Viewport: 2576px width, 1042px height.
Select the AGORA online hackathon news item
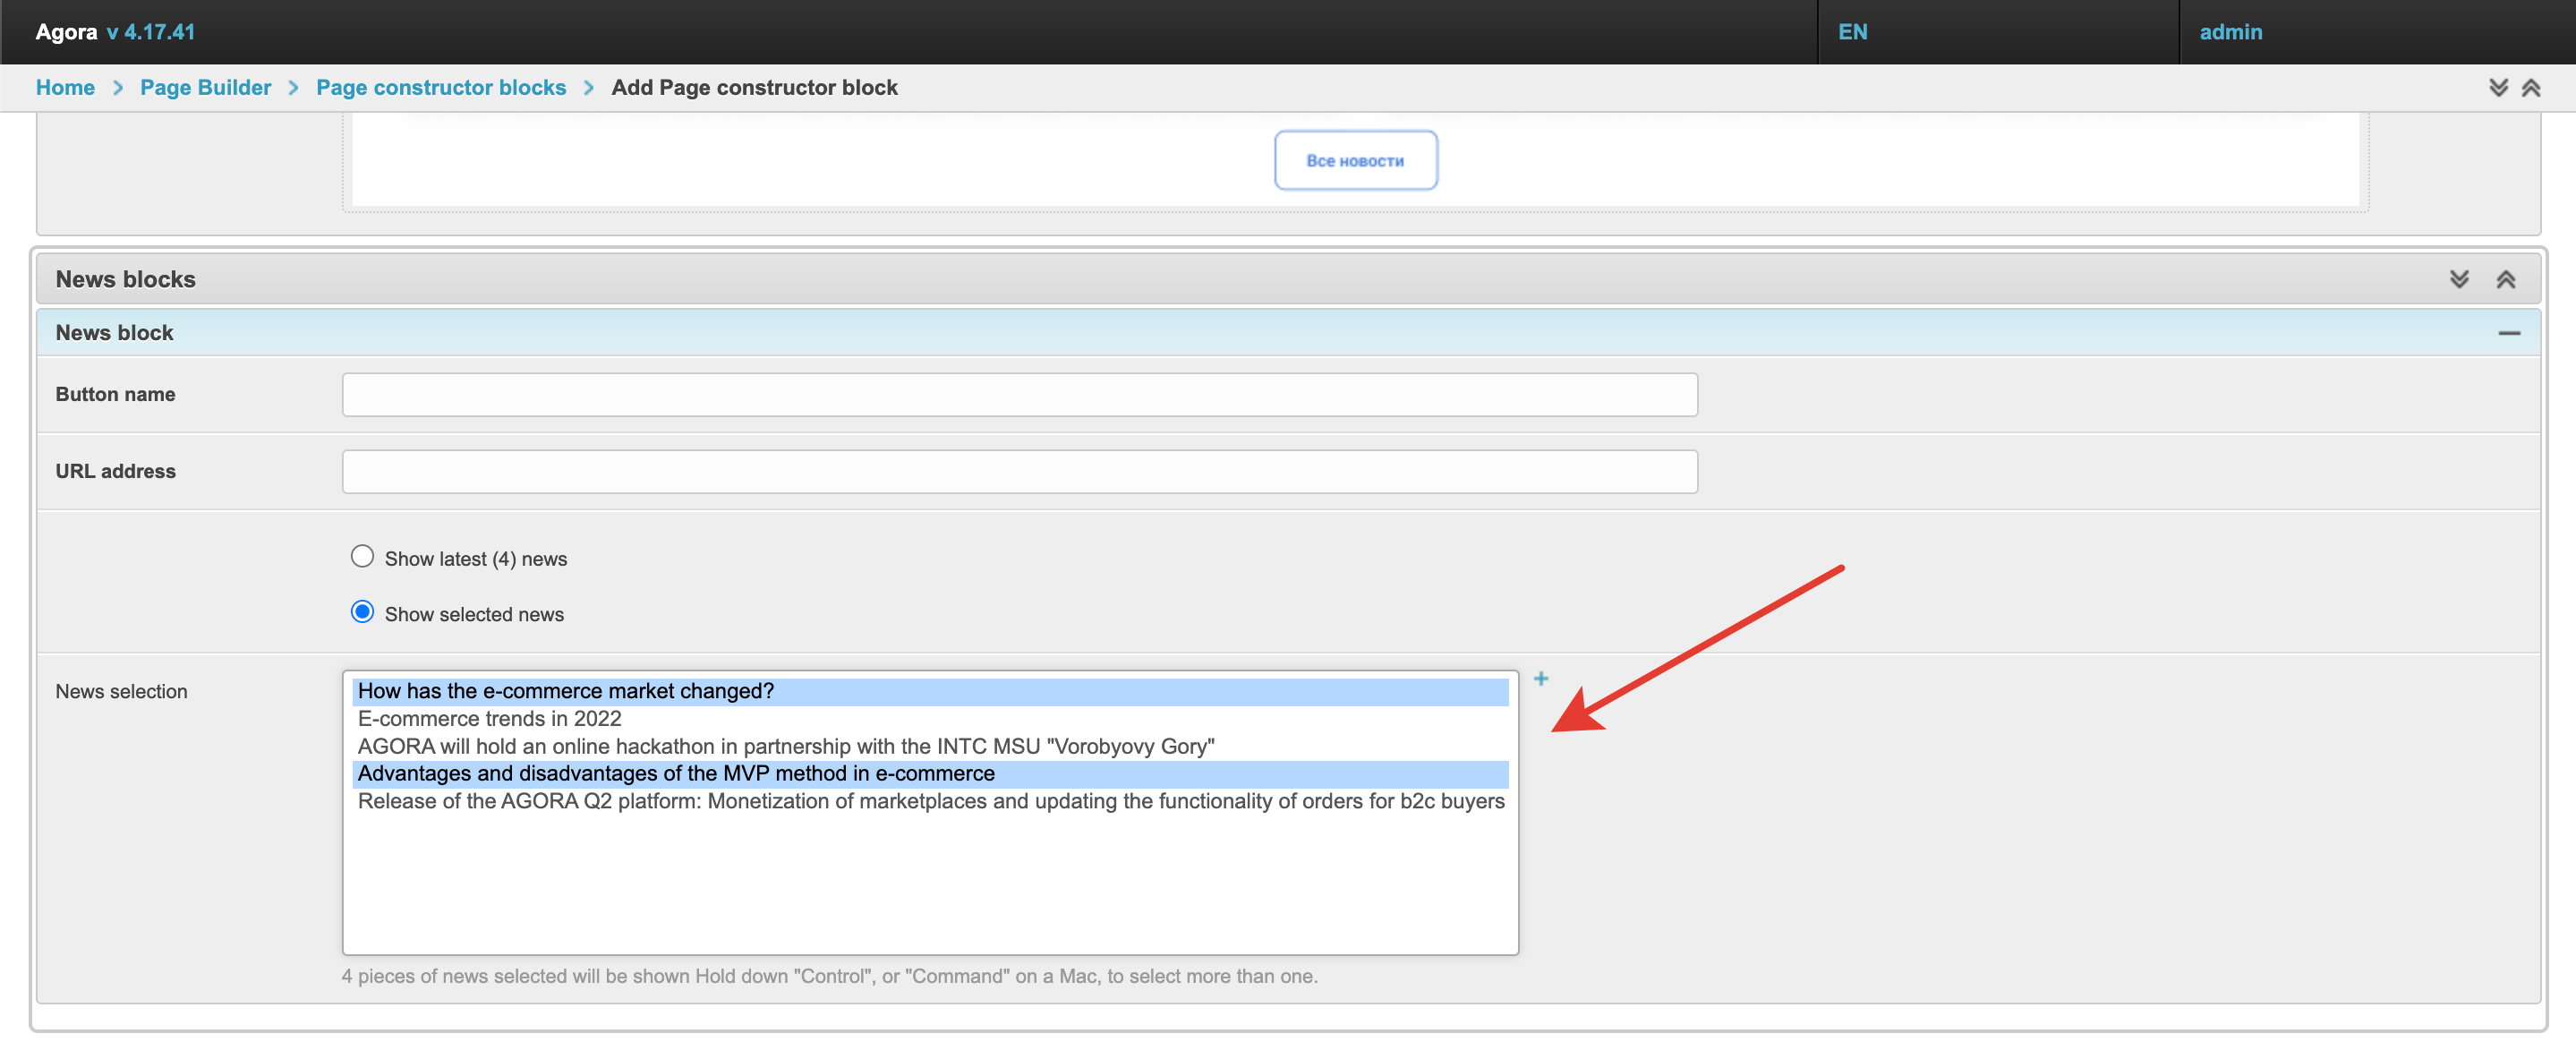pyautogui.click(x=785, y=746)
